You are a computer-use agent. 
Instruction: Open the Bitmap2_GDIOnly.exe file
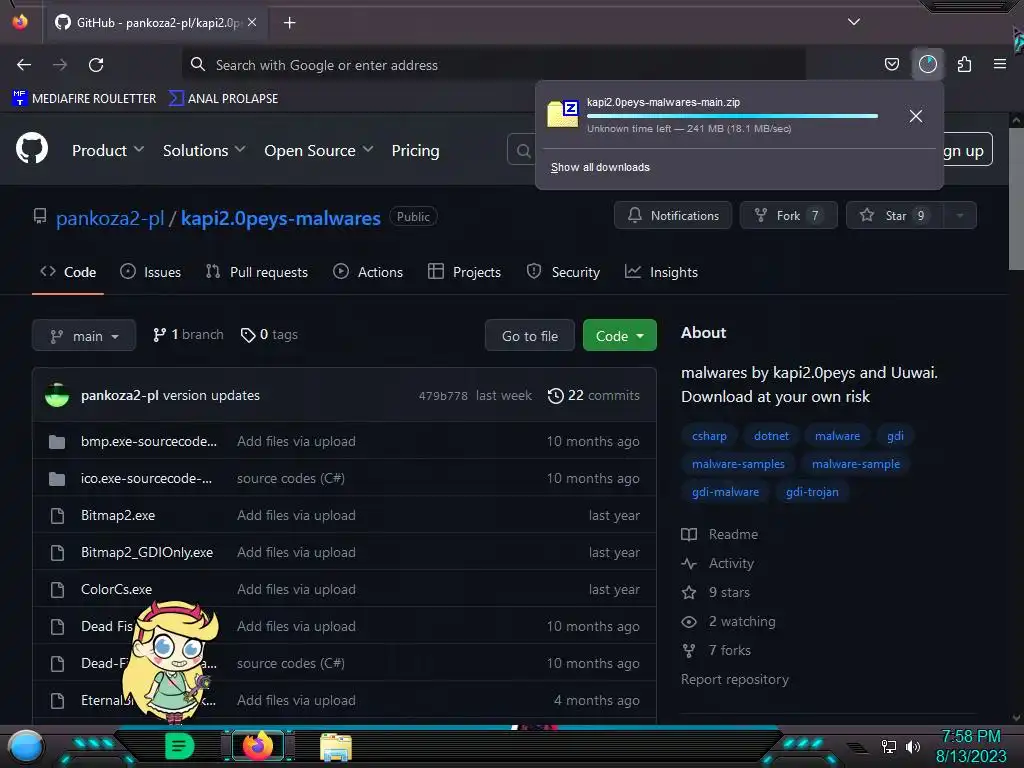pyautogui.click(x=147, y=552)
